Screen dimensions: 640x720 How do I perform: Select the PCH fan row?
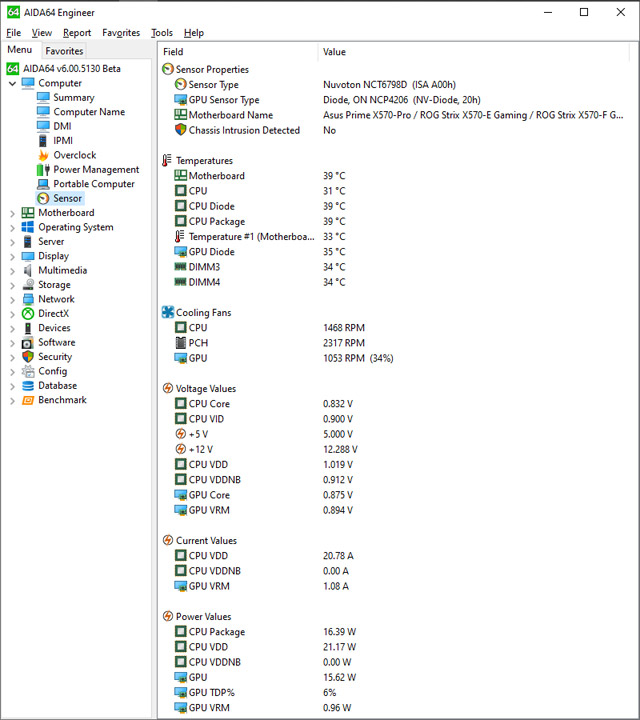[396, 343]
